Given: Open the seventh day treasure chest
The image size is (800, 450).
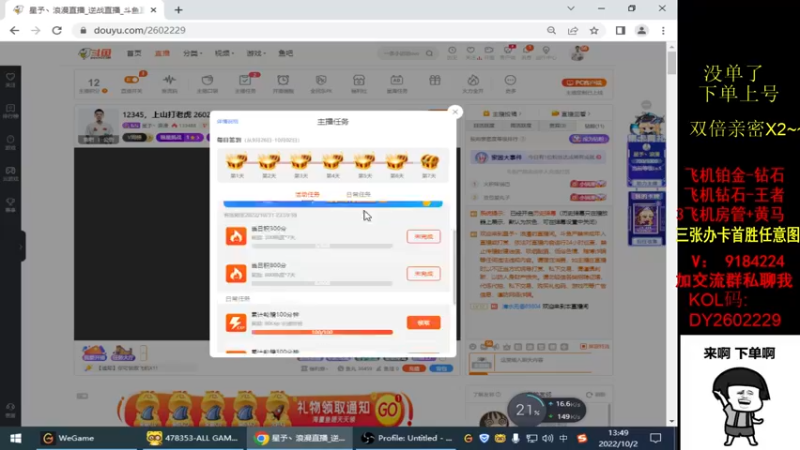Looking at the screenshot, I should point(429,162).
